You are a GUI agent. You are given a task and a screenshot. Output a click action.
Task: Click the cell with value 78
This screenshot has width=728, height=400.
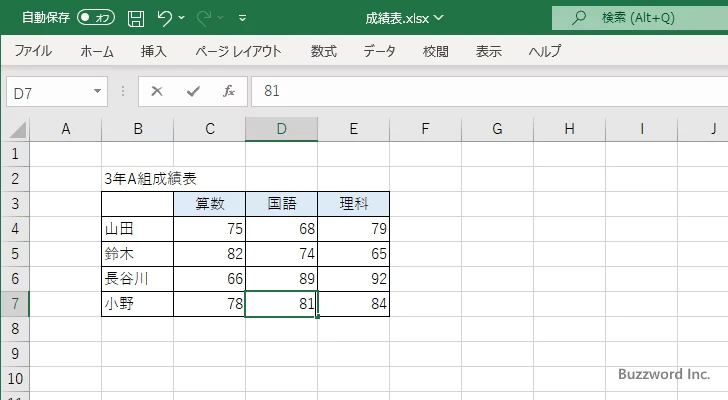pos(209,304)
